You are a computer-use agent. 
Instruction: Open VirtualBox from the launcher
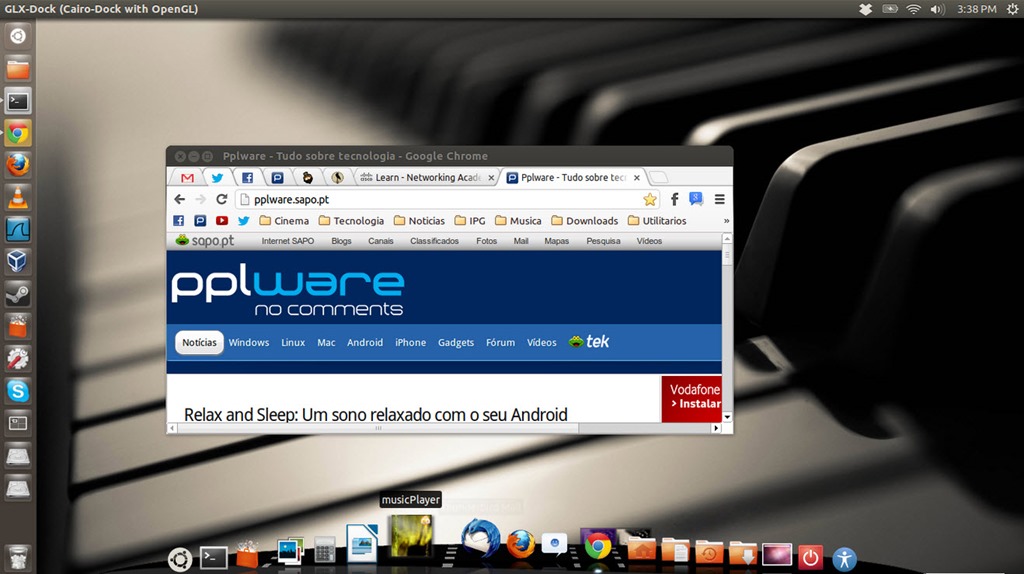coord(18,262)
